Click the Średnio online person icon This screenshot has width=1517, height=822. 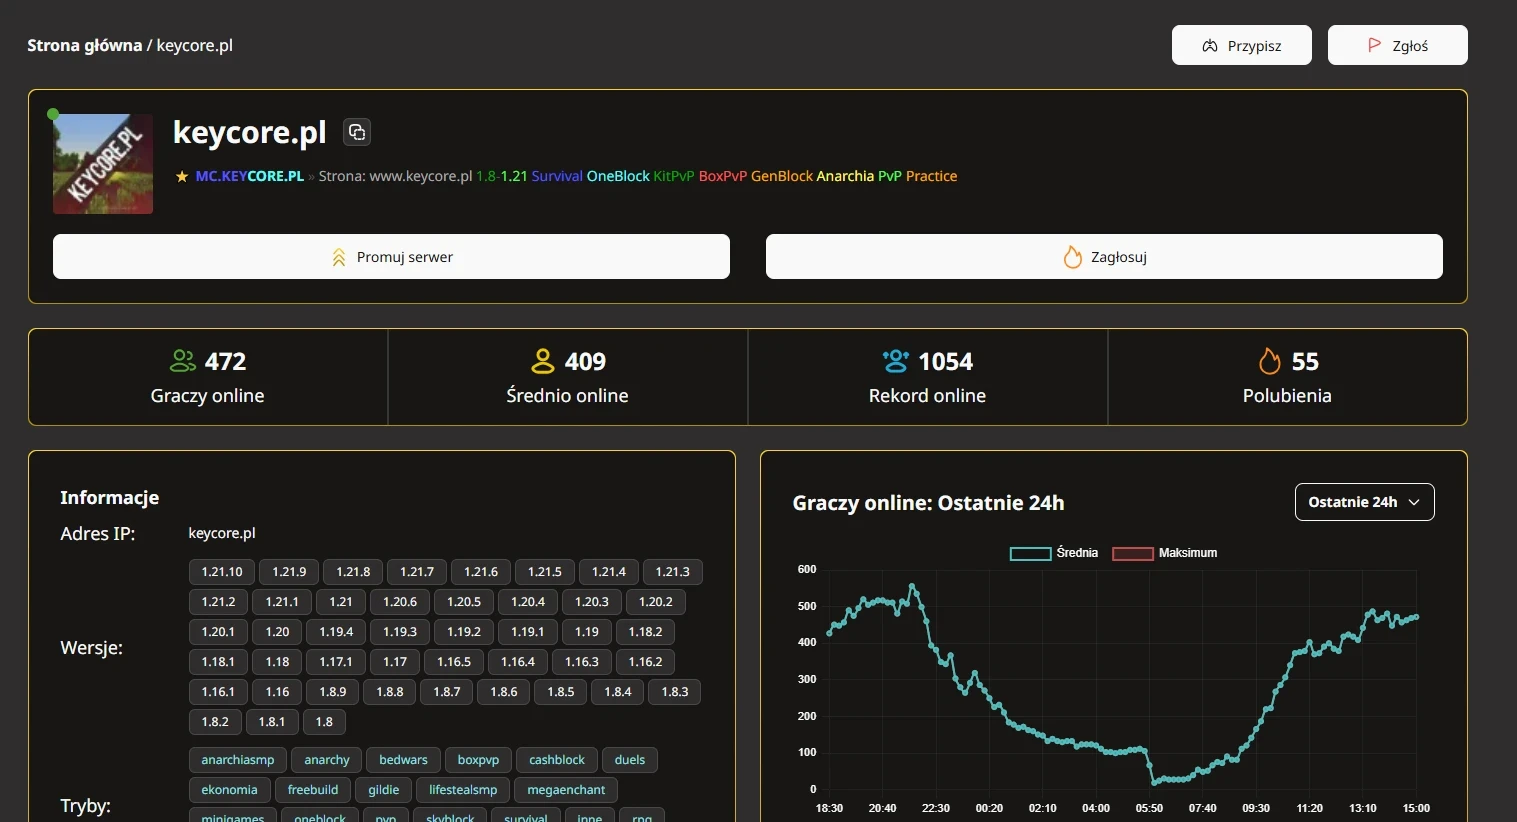543,361
